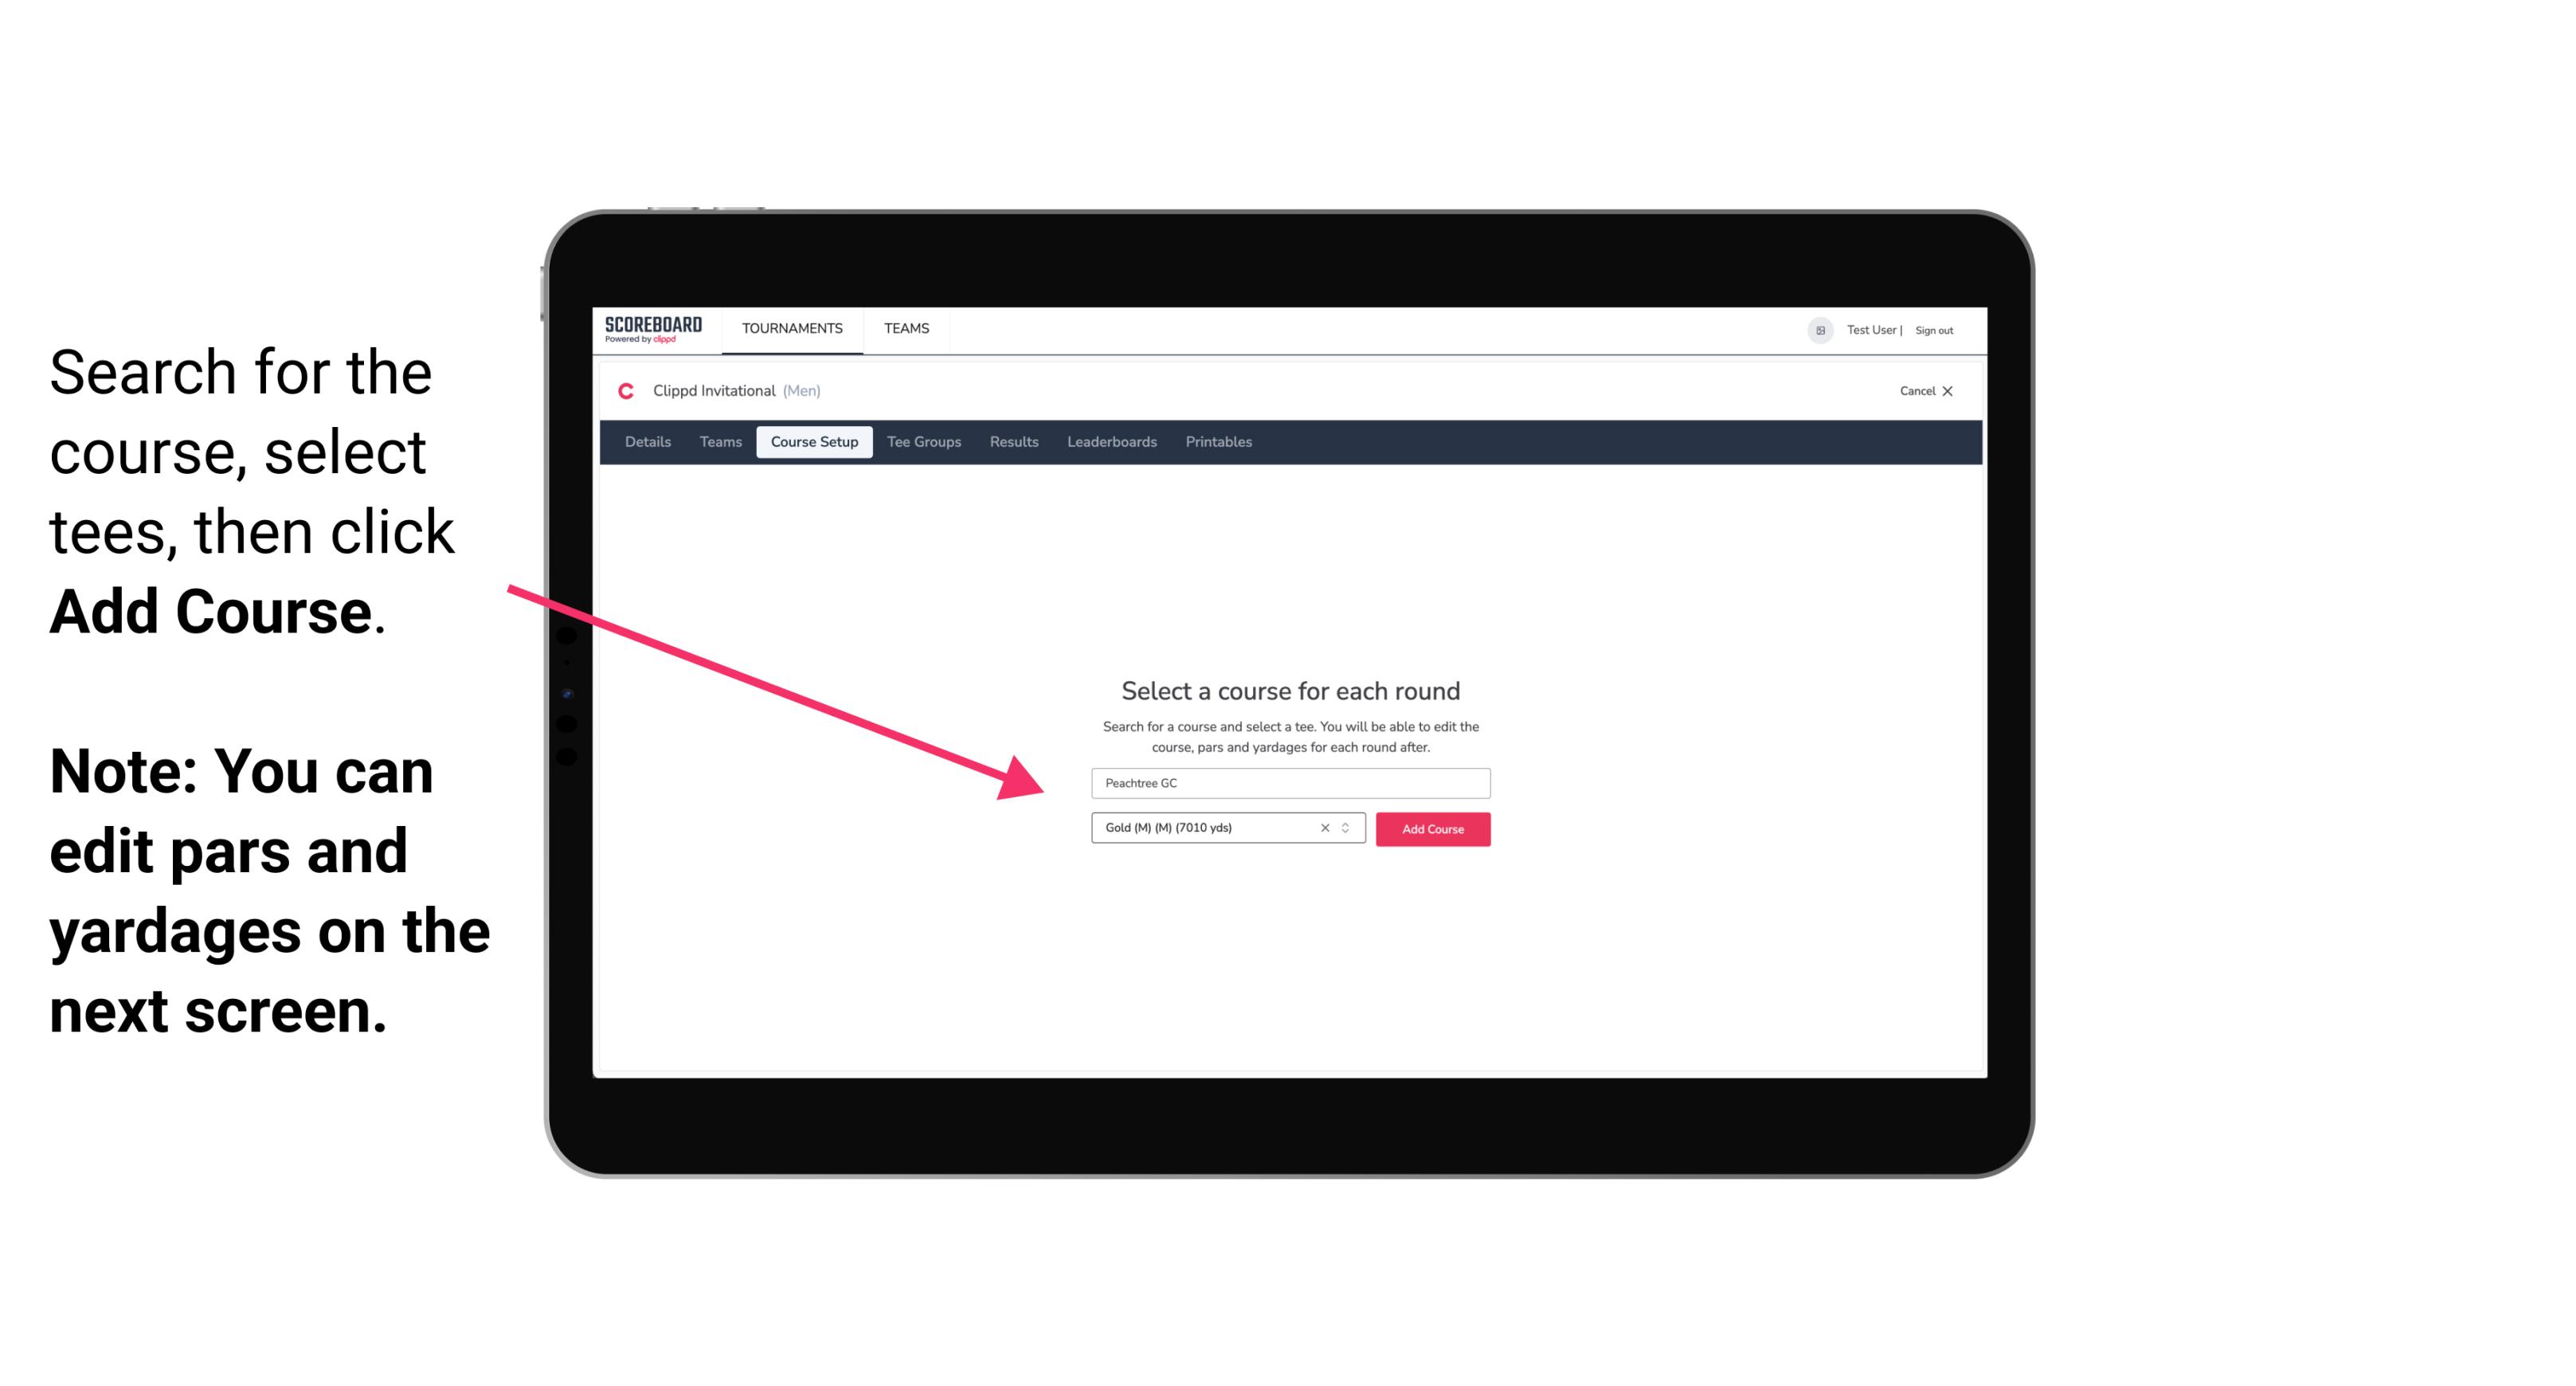
Task: Open the Tee Groups tab
Action: coord(922,442)
